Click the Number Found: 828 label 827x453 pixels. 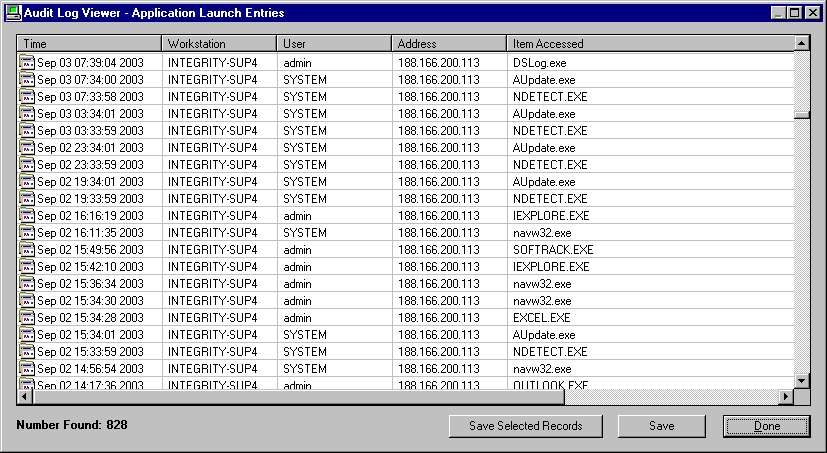coord(72,425)
